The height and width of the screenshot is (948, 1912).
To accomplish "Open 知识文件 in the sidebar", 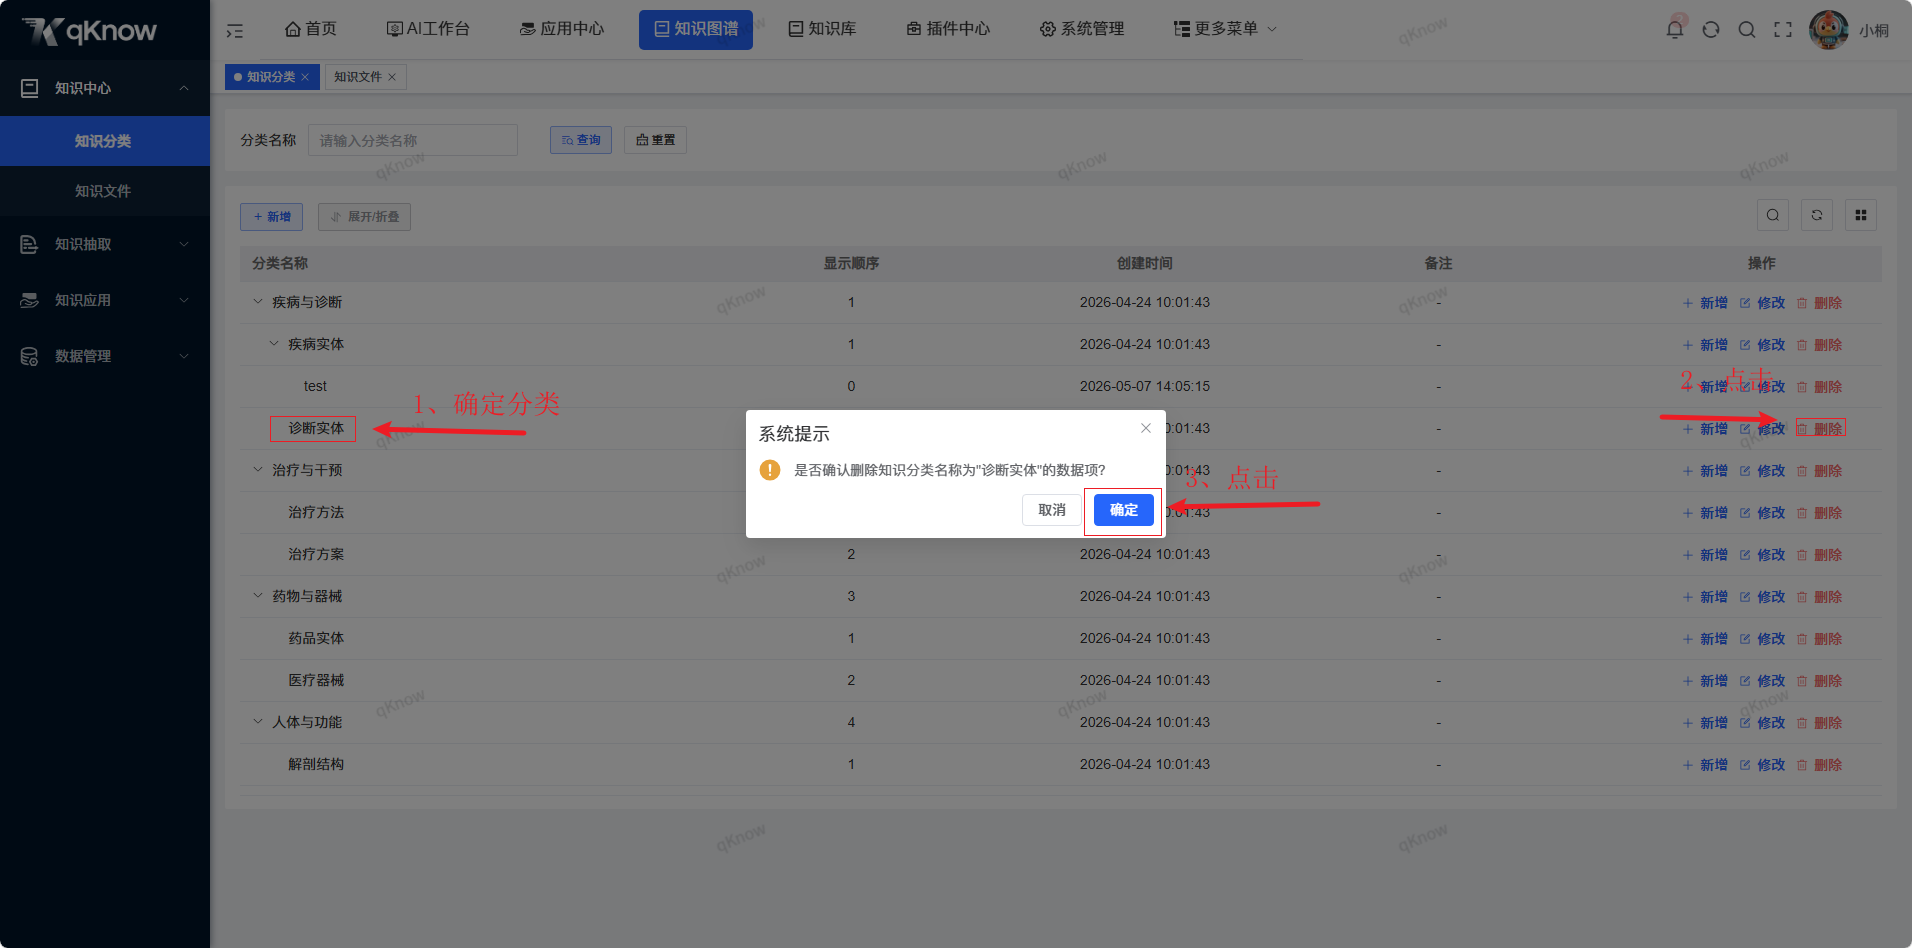I will 105,191.
